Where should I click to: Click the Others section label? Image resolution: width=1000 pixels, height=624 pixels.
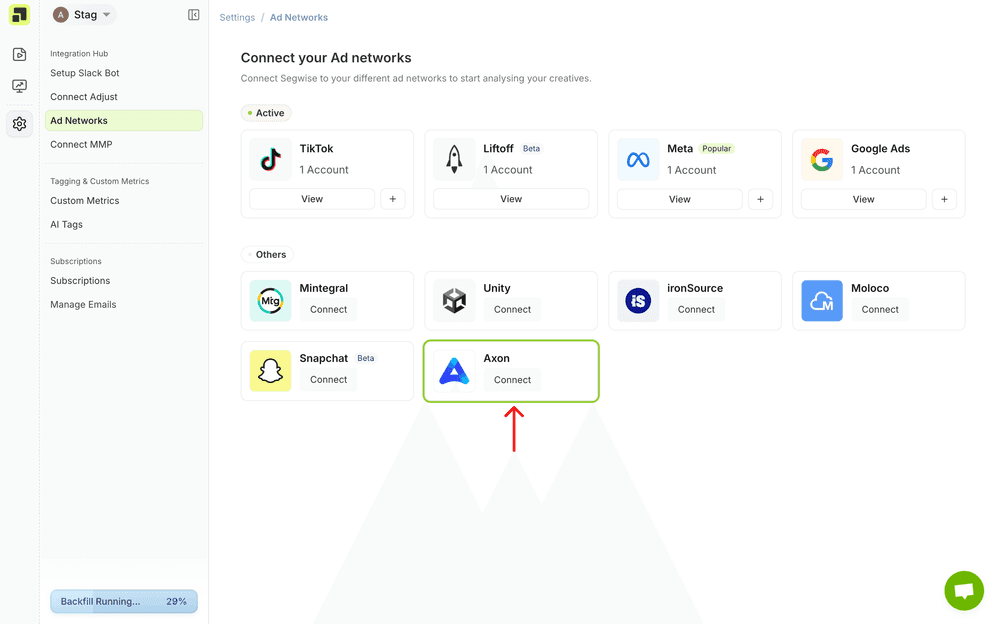tap(267, 255)
